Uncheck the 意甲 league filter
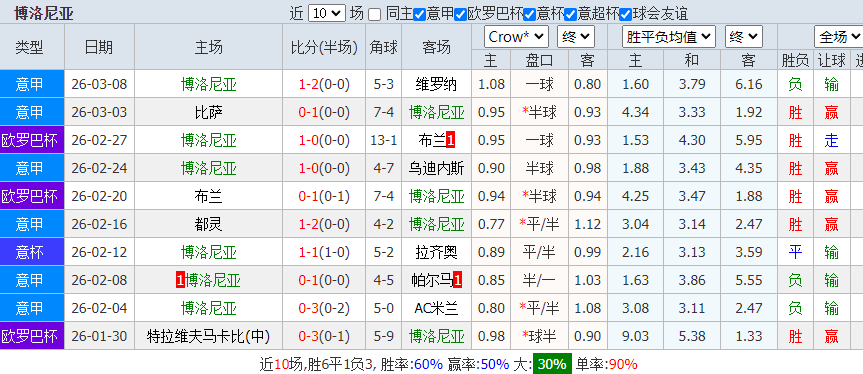 419,14
